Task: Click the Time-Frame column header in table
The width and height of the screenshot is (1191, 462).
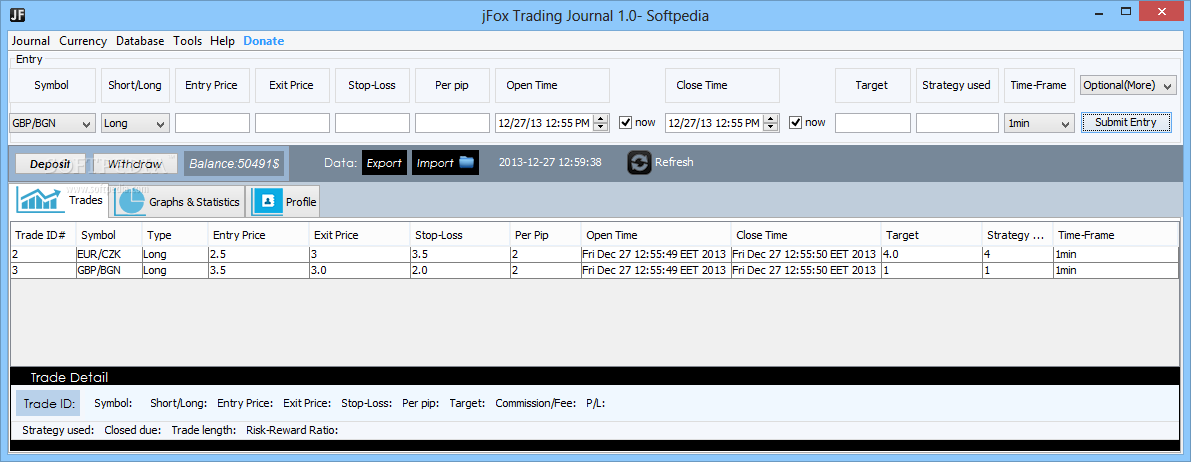Action: pyautogui.click(x=1116, y=236)
